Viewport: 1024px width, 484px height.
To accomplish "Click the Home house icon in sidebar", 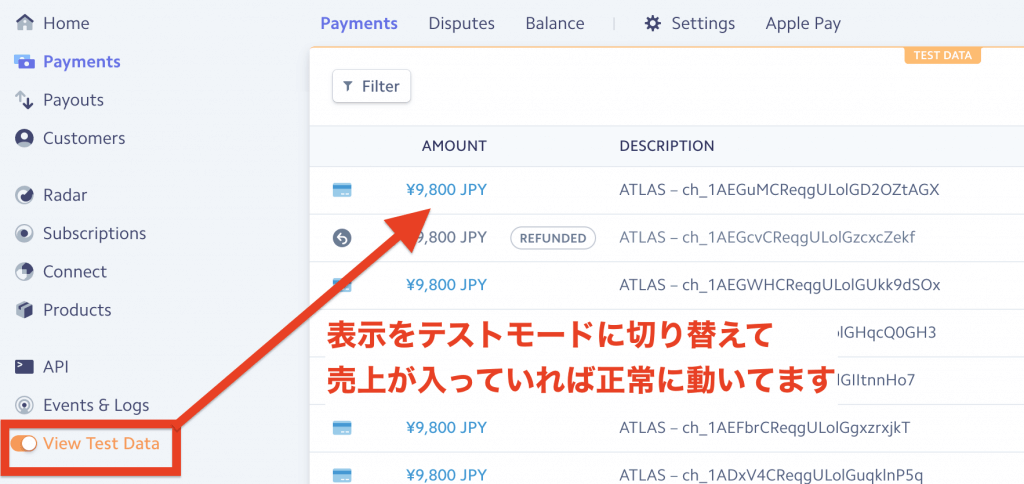I will [x=25, y=24].
